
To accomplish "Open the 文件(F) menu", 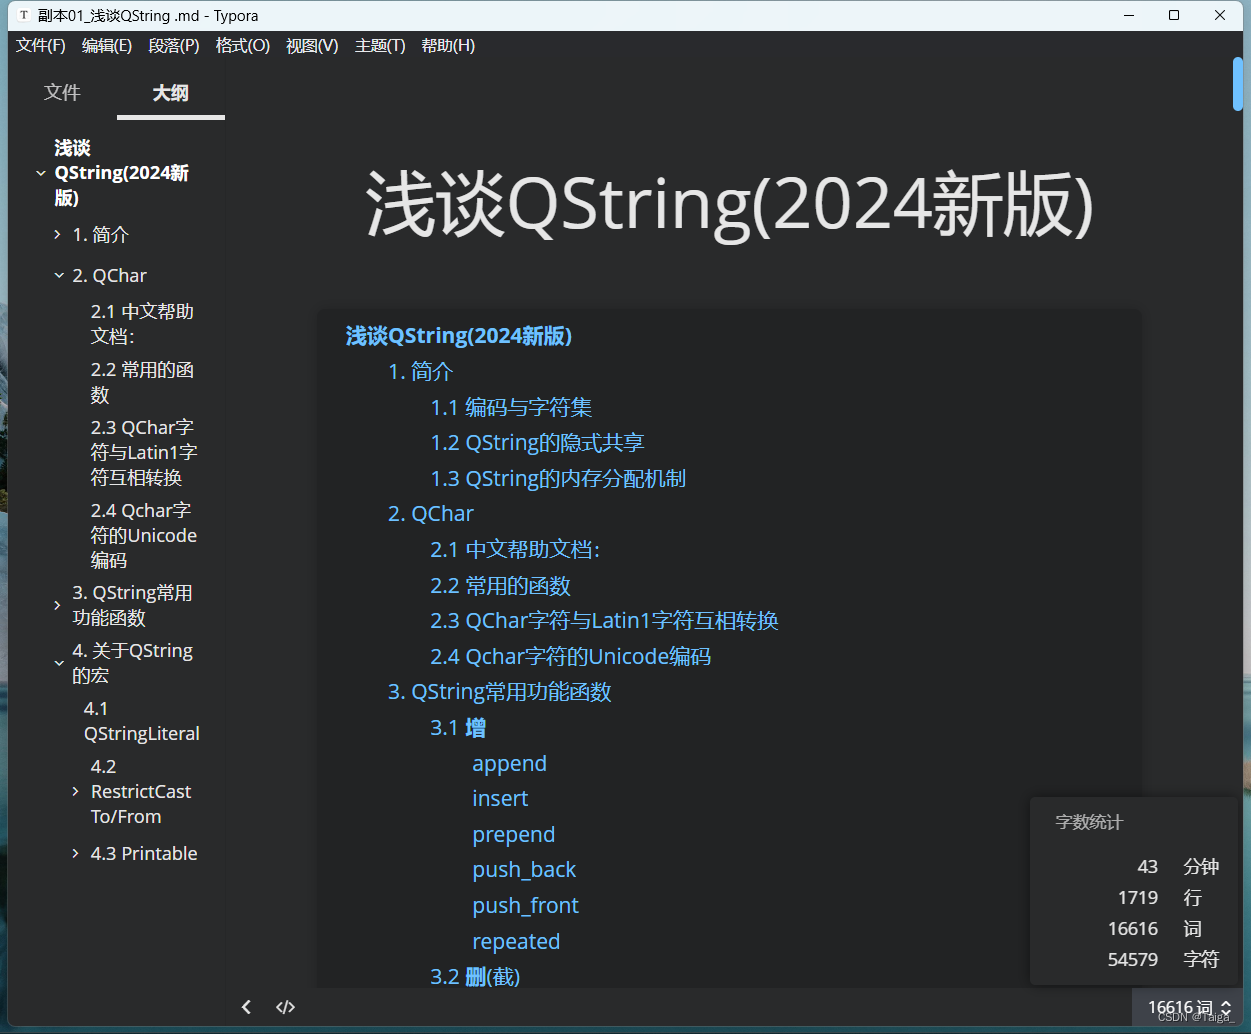I will [41, 45].
